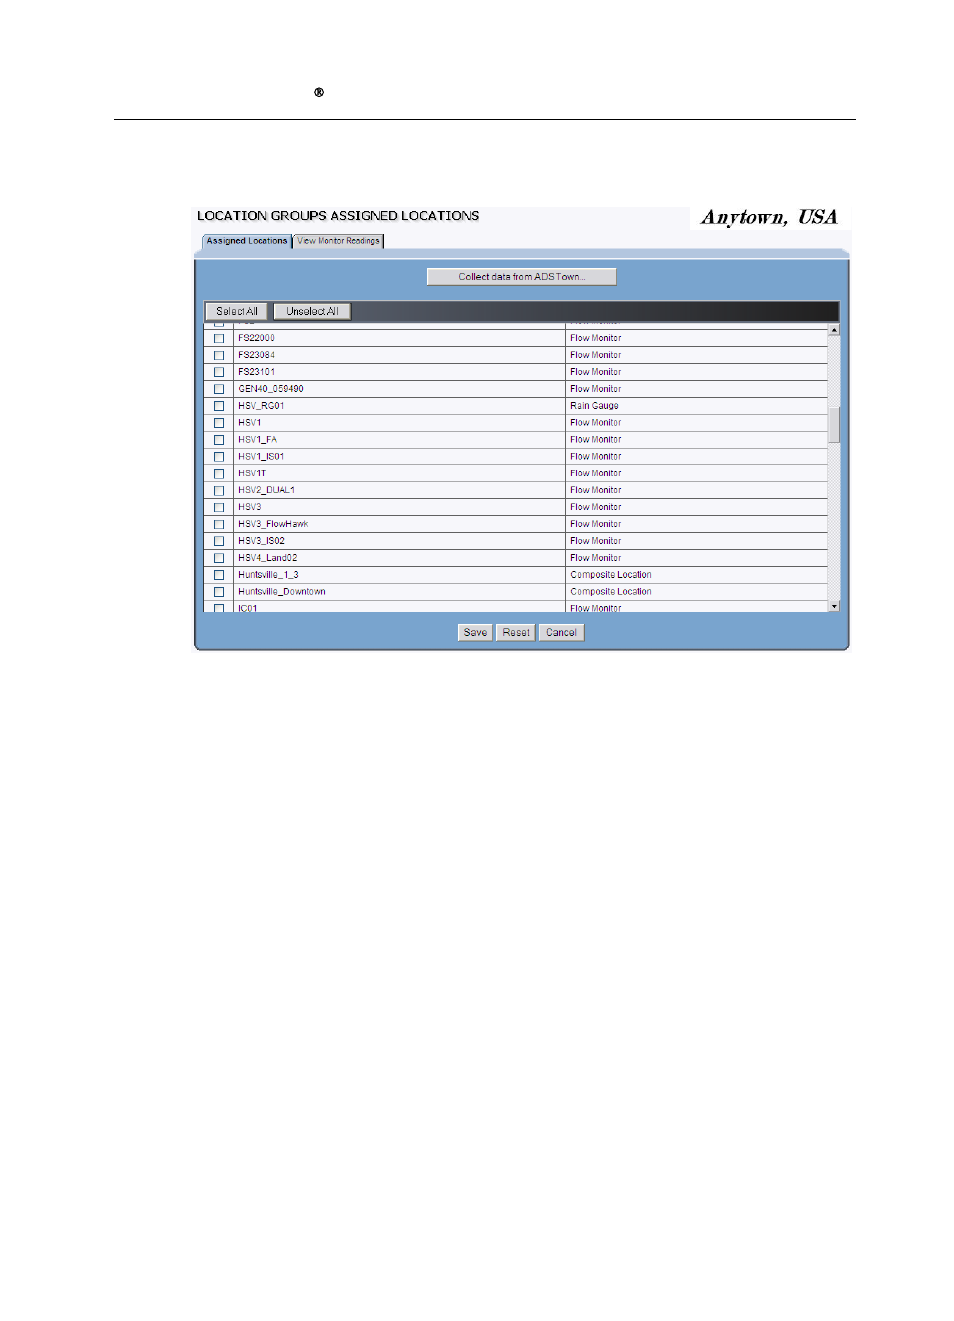Click the Anytown, USA logo

[769, 217]
